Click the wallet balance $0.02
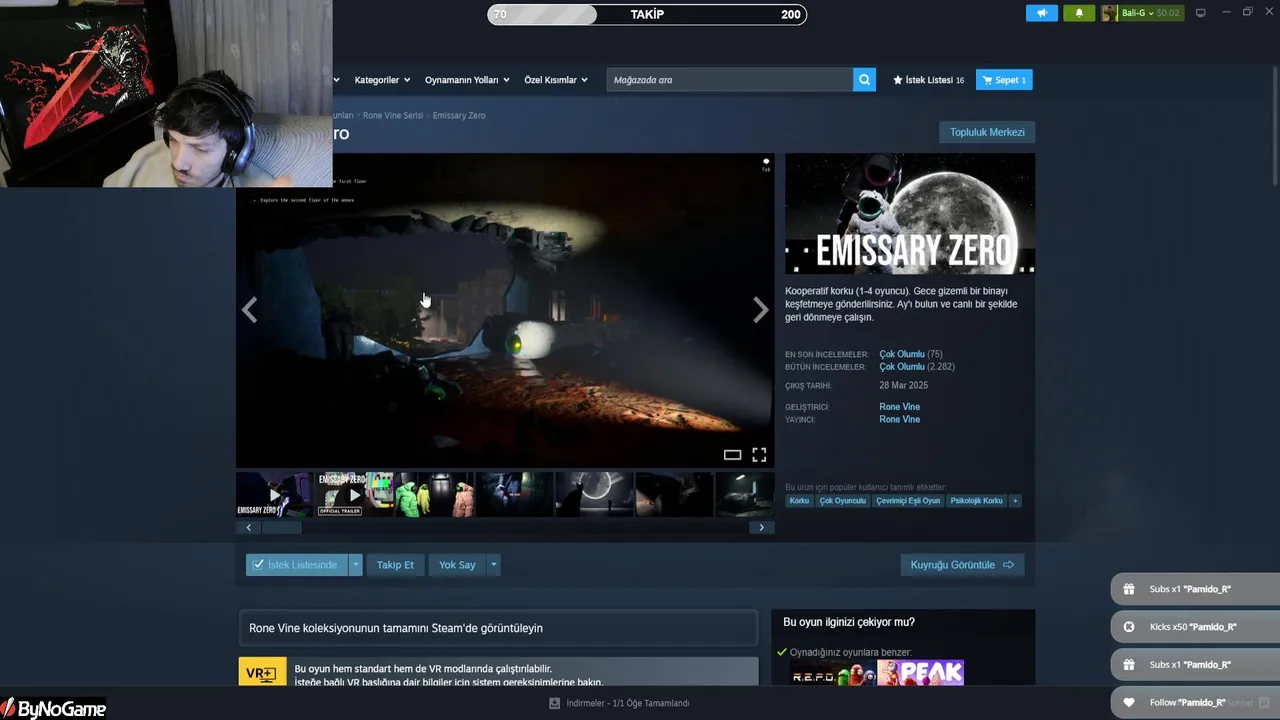The image size is (1280, 720). [1168, 13]
